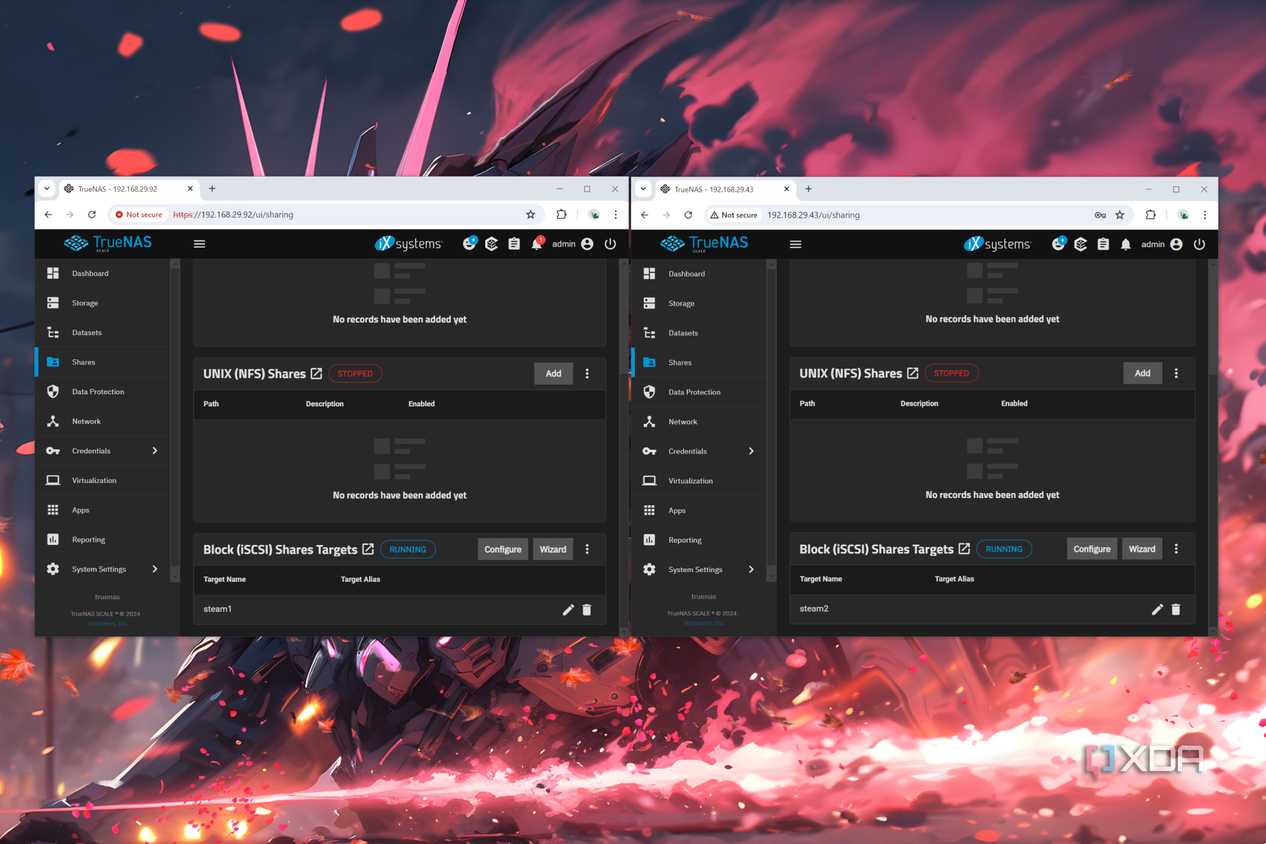Open Network in the left window sidebar
1266x844 pixels.
(x=86, y=421)
